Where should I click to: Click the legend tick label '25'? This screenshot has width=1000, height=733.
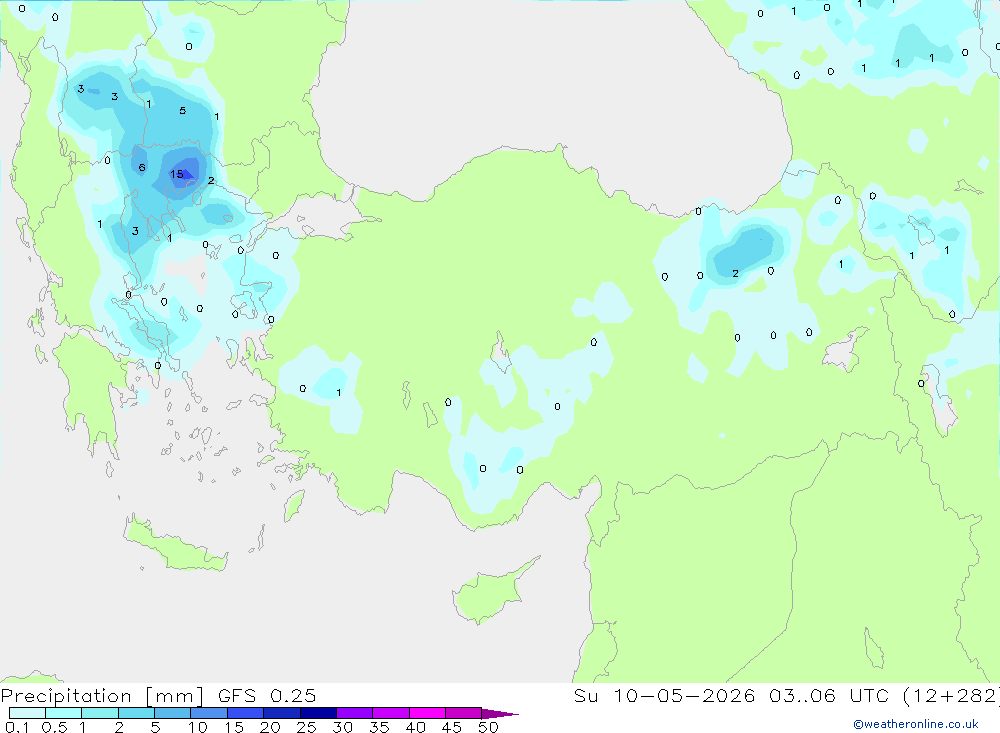306,727
